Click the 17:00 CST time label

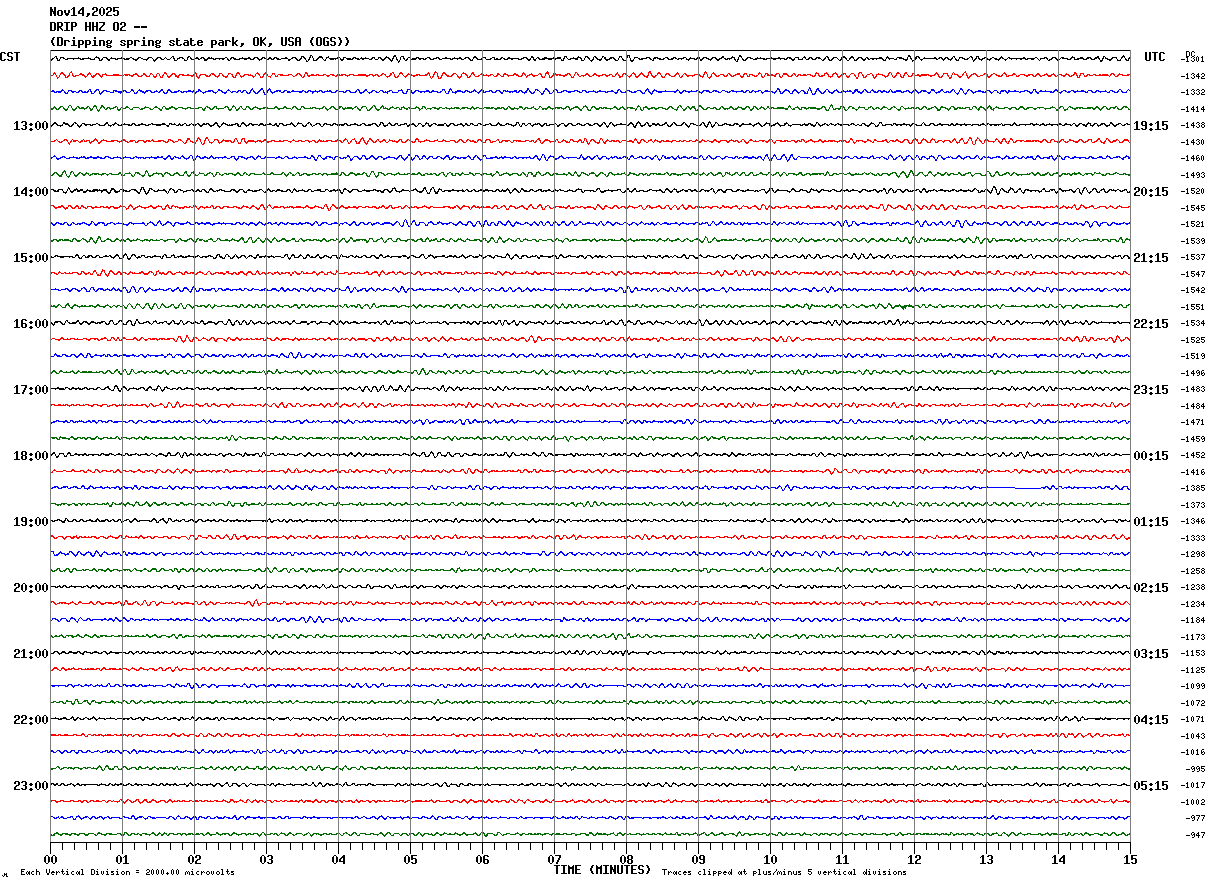click(x=30, y=390)
